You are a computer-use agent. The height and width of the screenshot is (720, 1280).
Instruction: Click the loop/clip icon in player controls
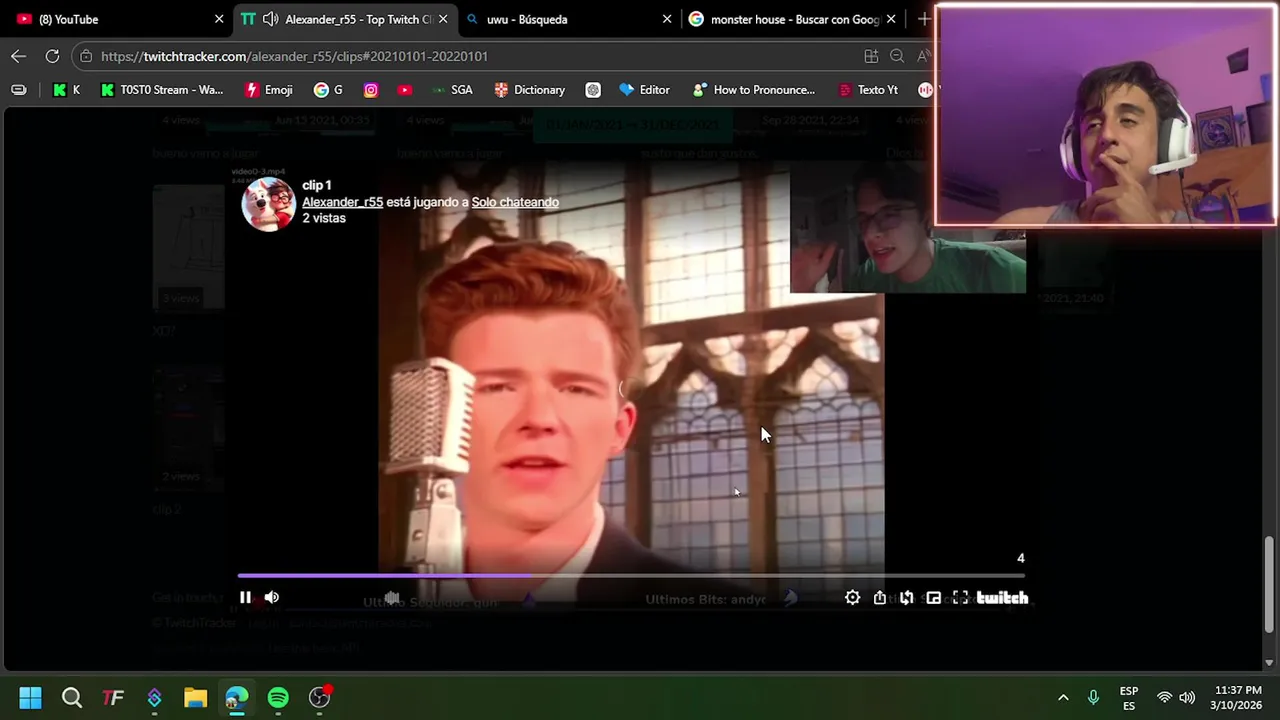906,597
